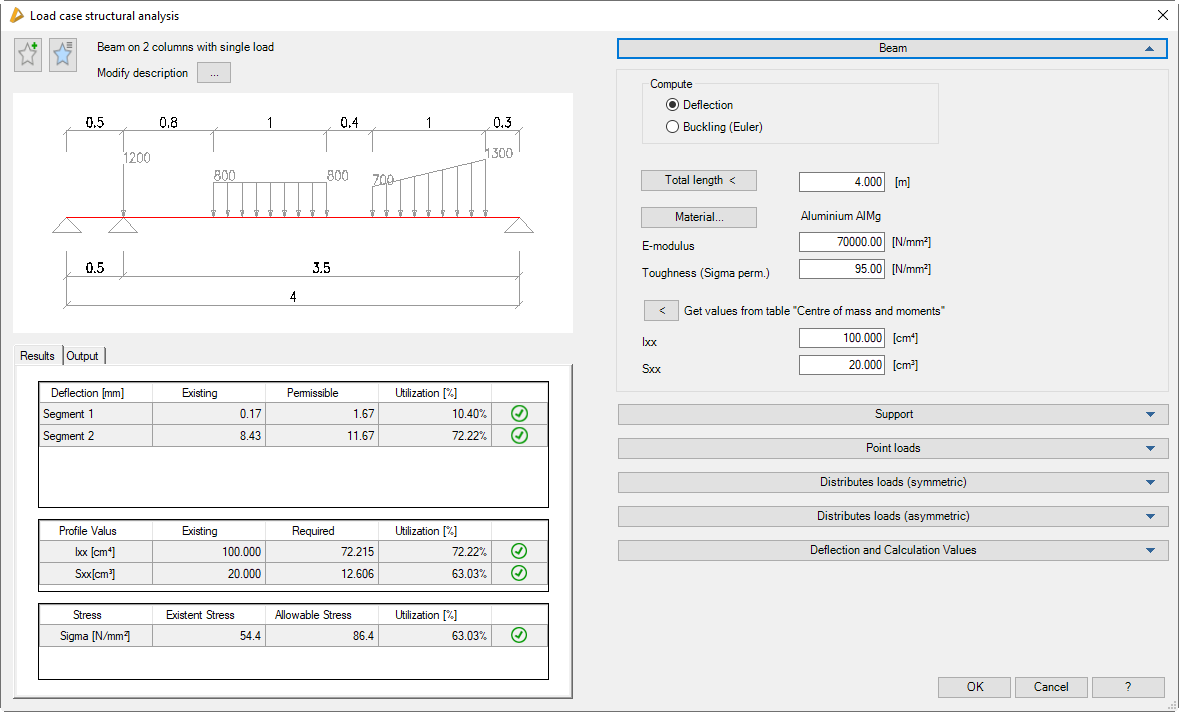This screenshot has width=1179, height=712.
Task: Open the favorites list star icon
Action: click(x=63, y=55)
